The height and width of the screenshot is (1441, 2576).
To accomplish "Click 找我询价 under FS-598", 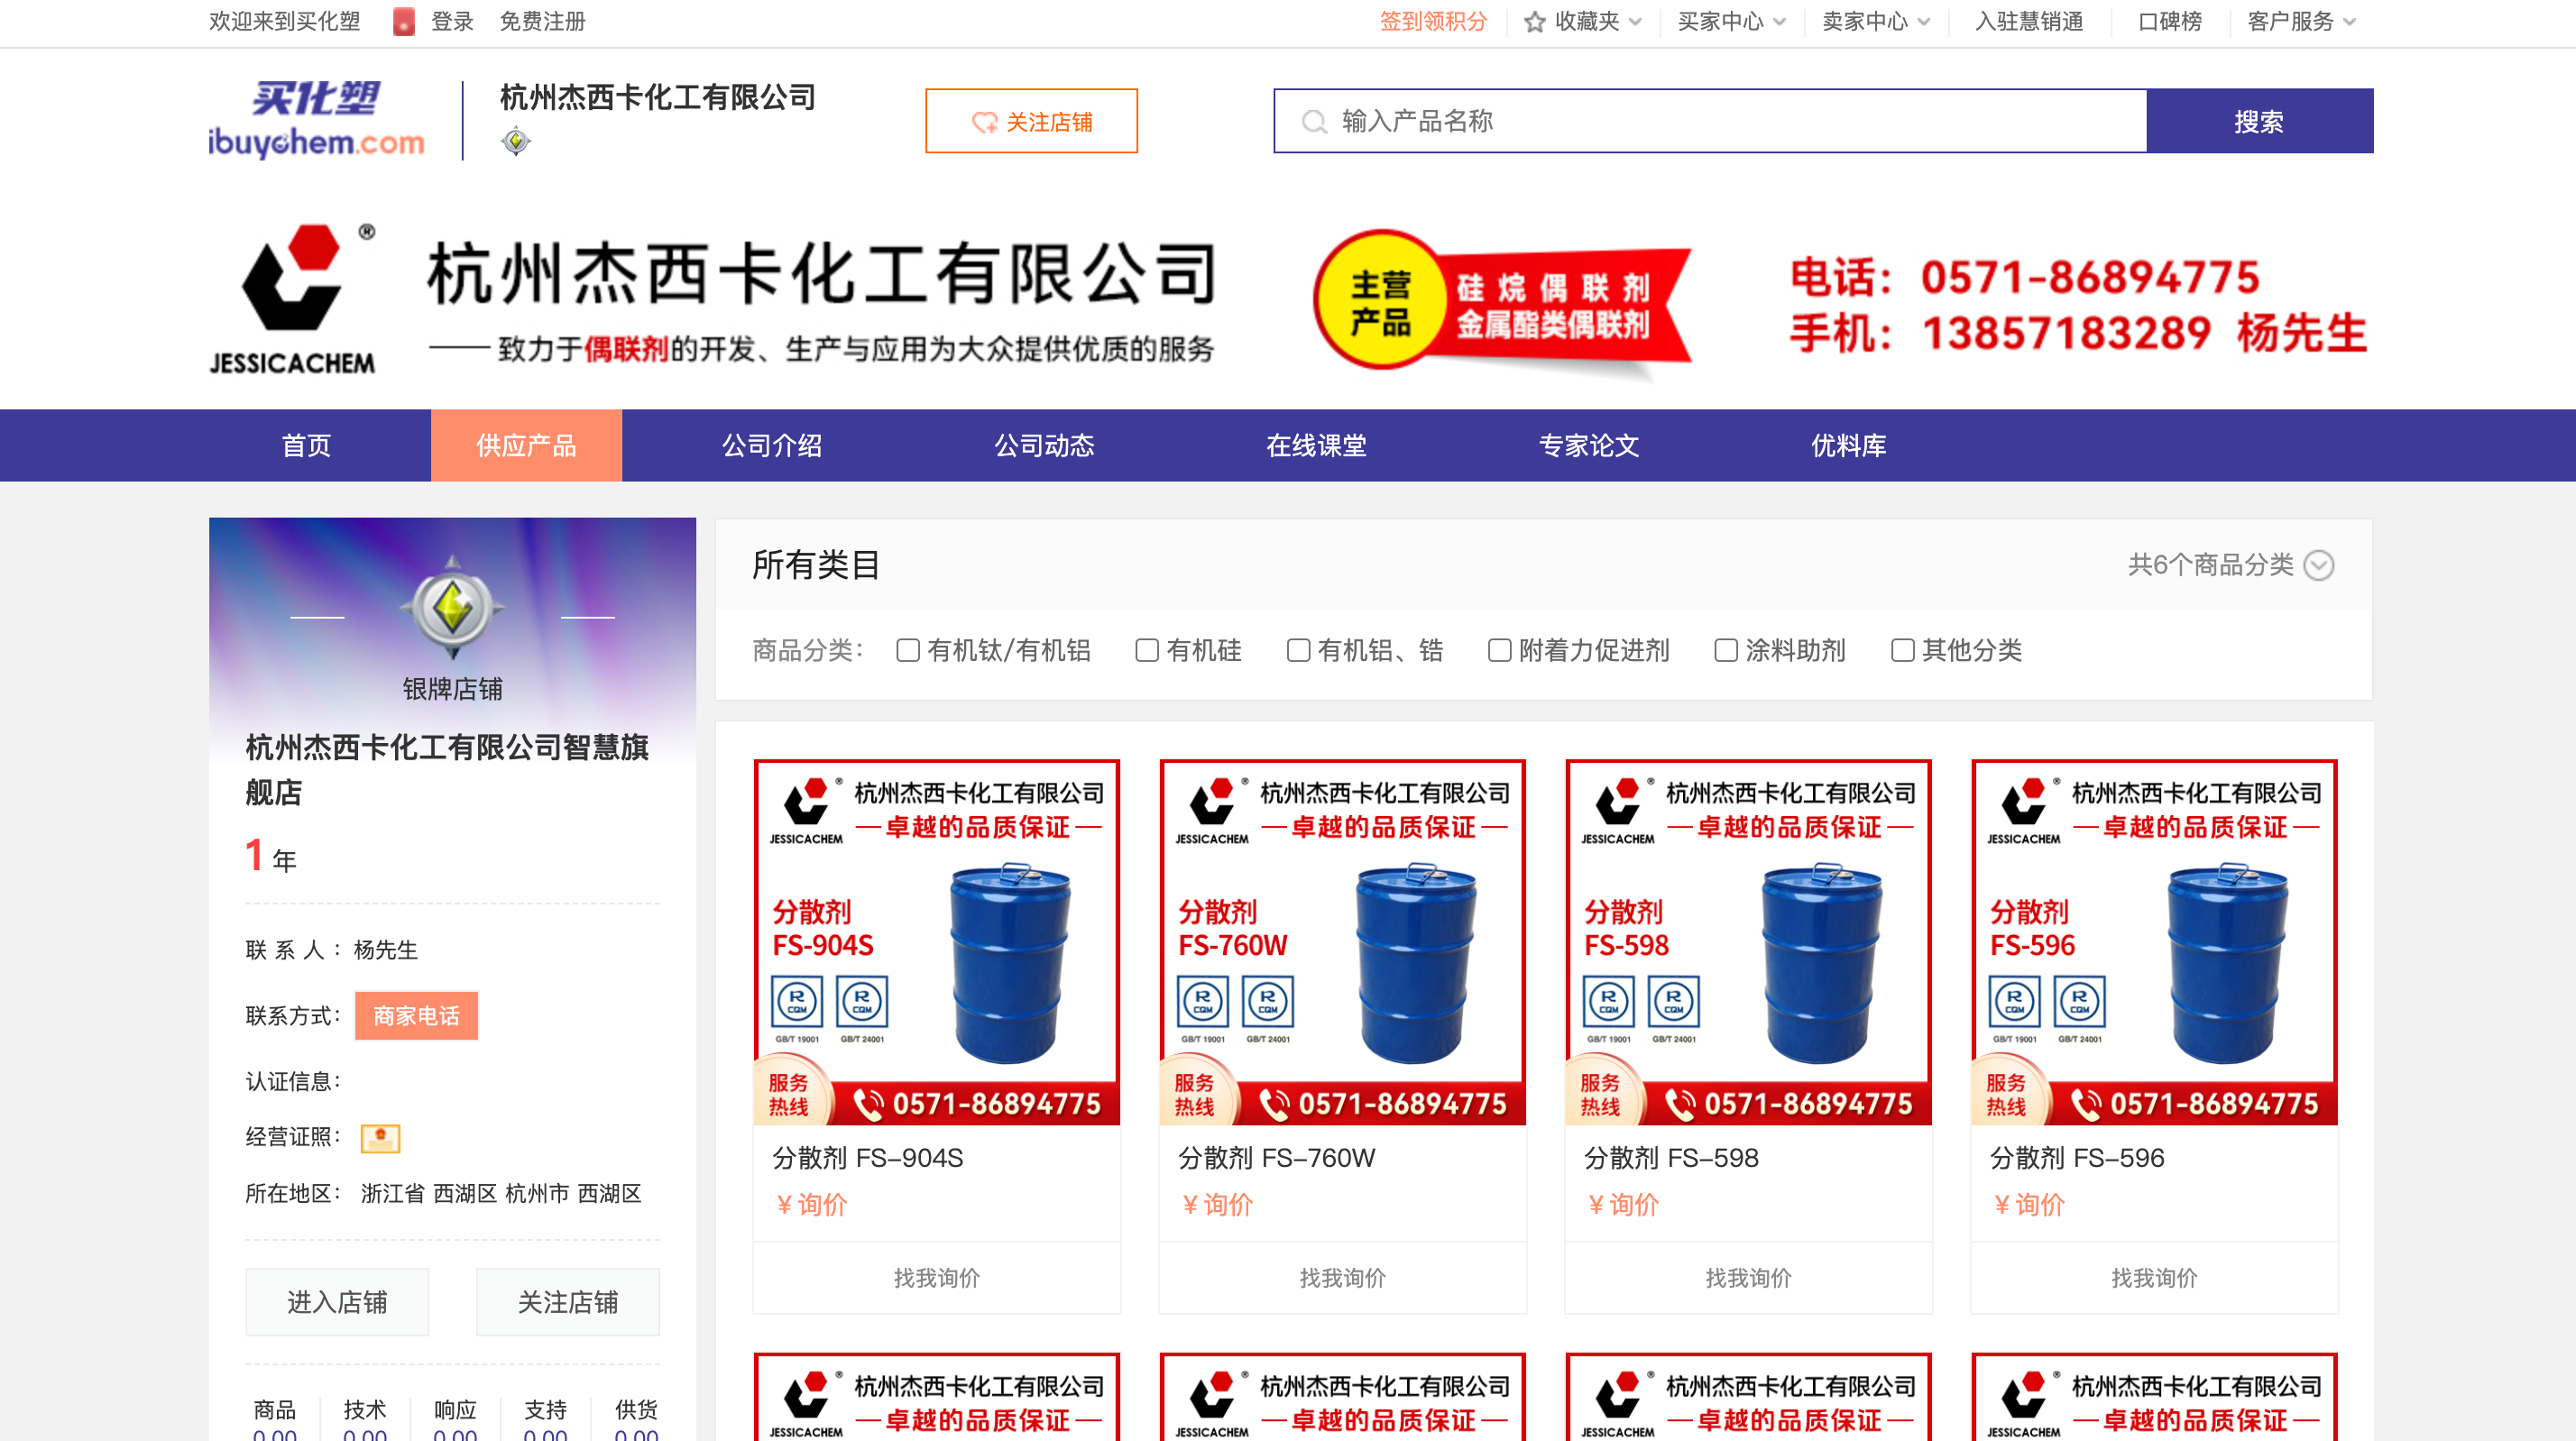I will coord(1748,1277).
